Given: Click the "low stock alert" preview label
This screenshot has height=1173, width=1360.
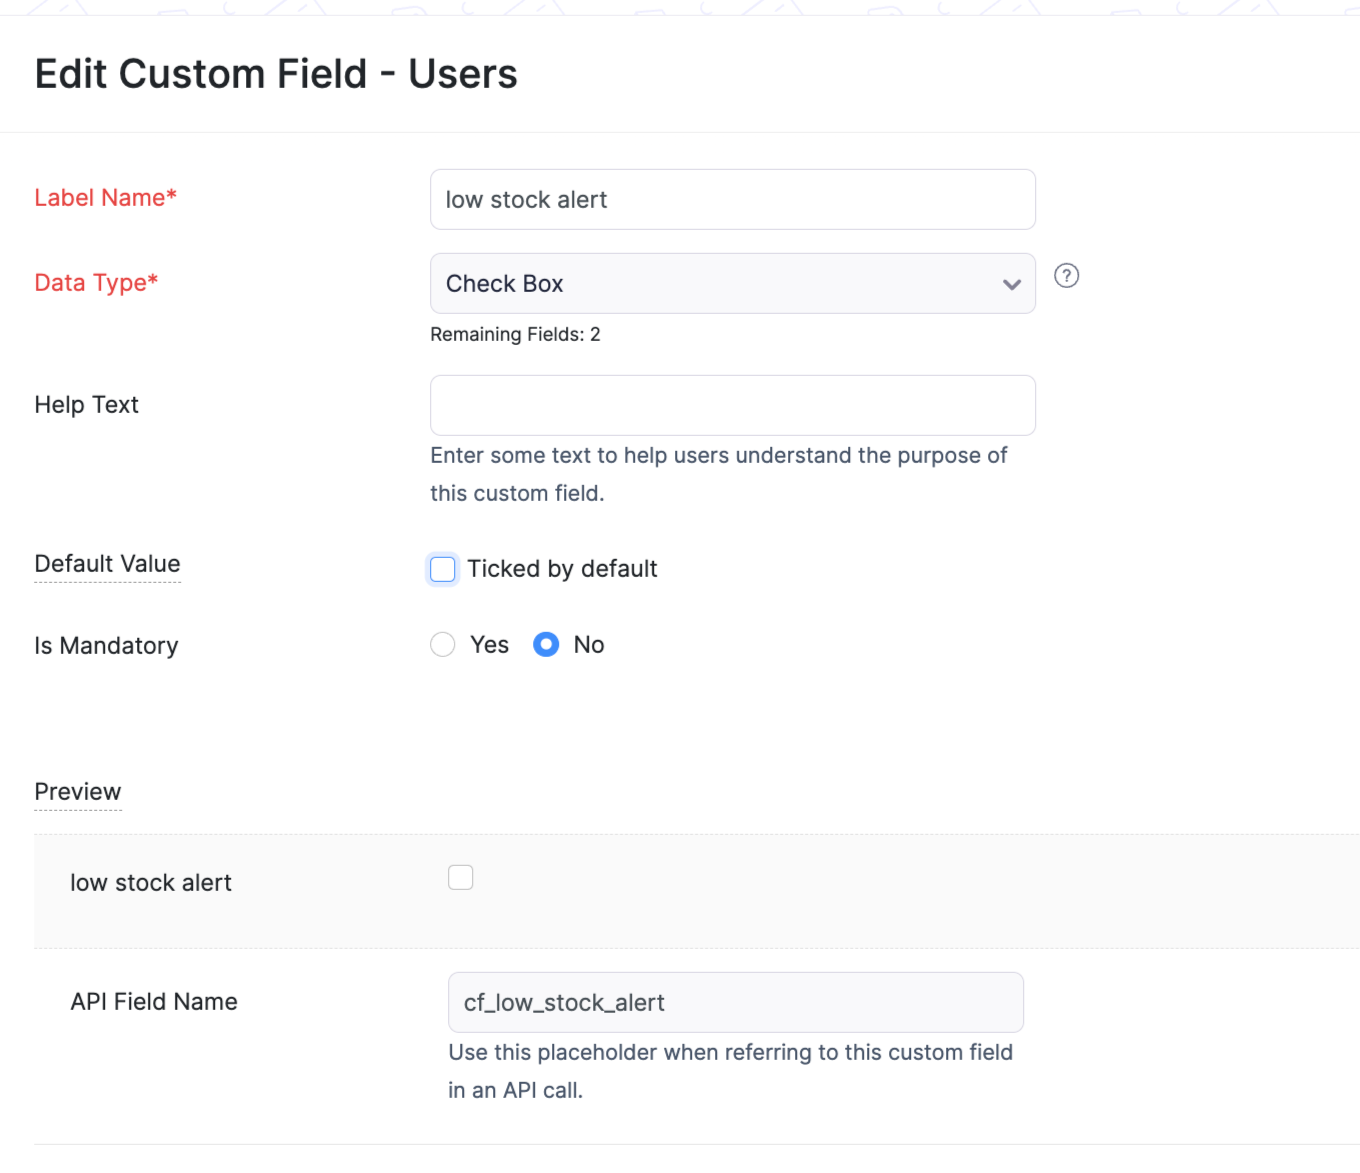Looking at the screenshot, I should coord(151,883).
